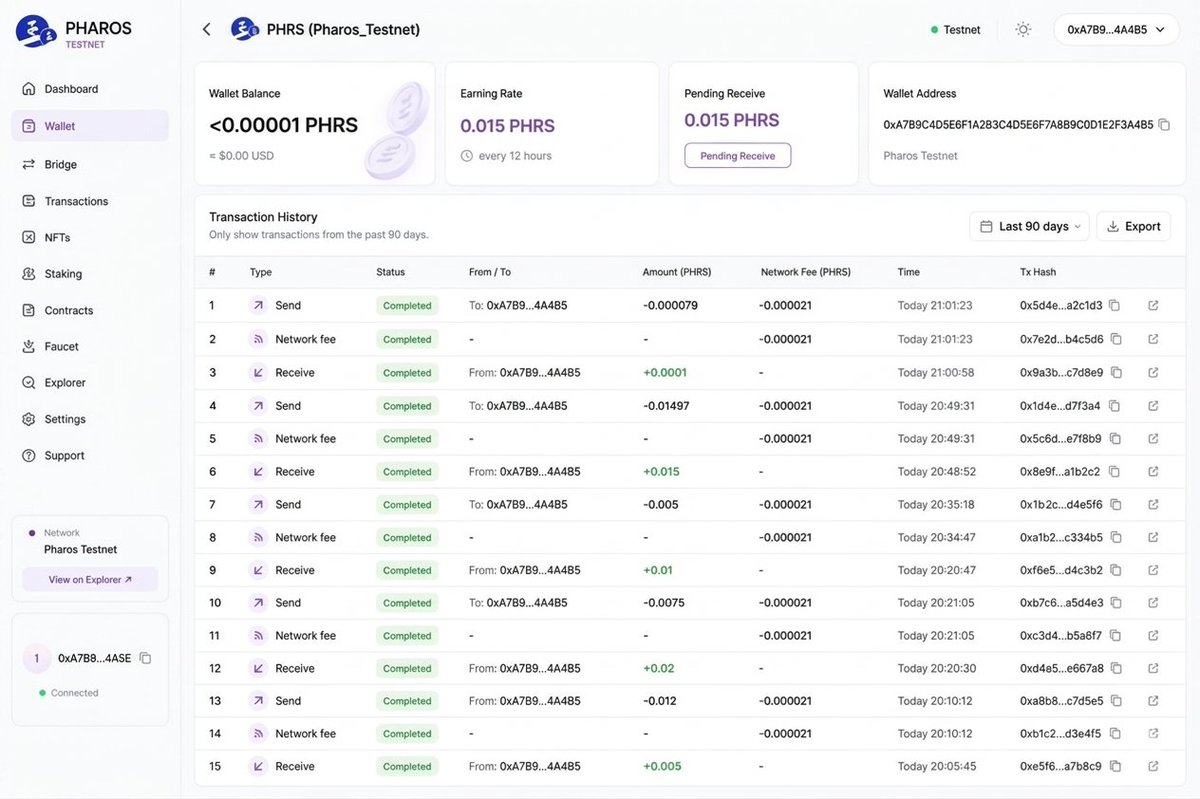Viewport: 1200px width, 799px height.
Task: Open the NFTs section
Action: coord(90,237)
